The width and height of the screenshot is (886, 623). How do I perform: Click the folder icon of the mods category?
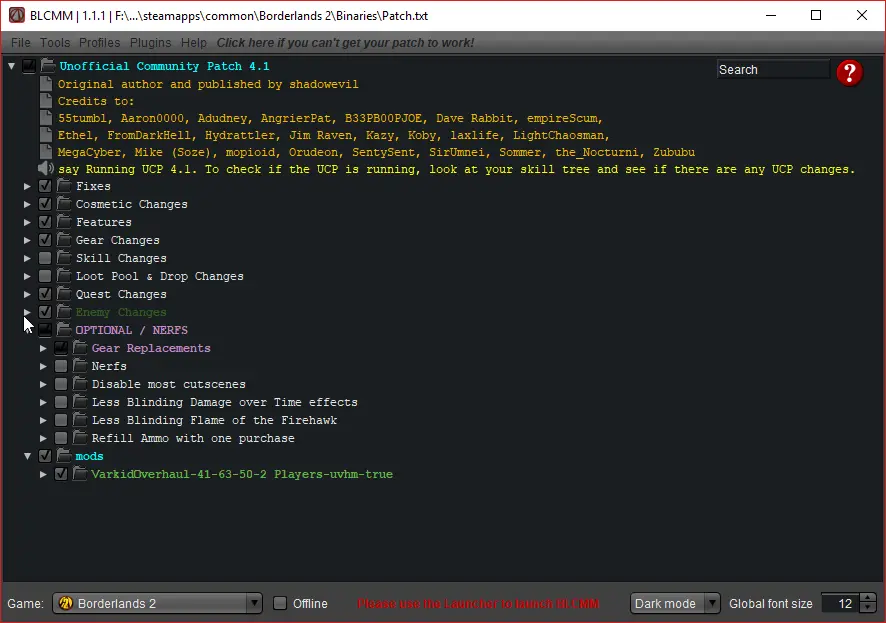pos(64,456)
